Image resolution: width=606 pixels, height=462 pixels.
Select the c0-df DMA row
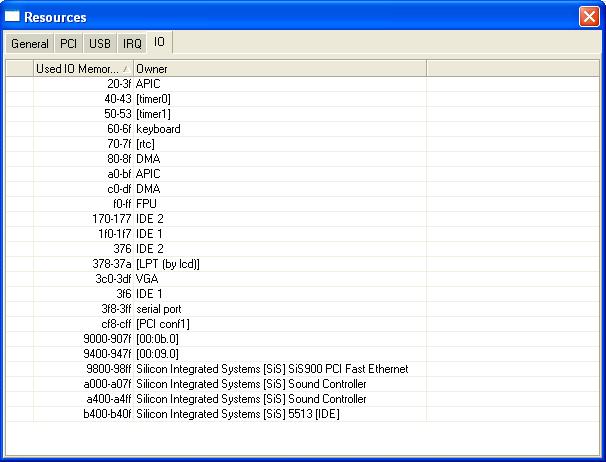[x=303, y=189]
